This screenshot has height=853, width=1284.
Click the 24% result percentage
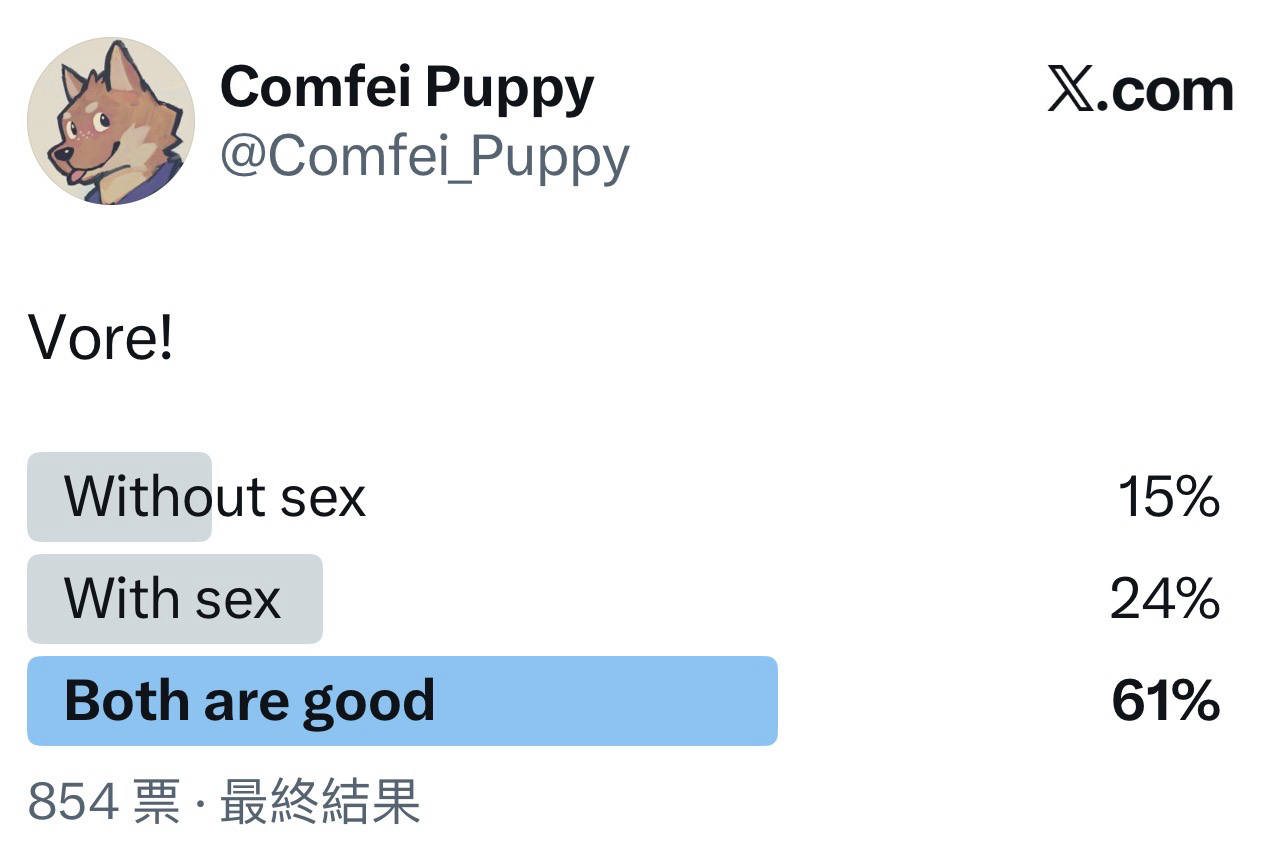[1165, 598]
